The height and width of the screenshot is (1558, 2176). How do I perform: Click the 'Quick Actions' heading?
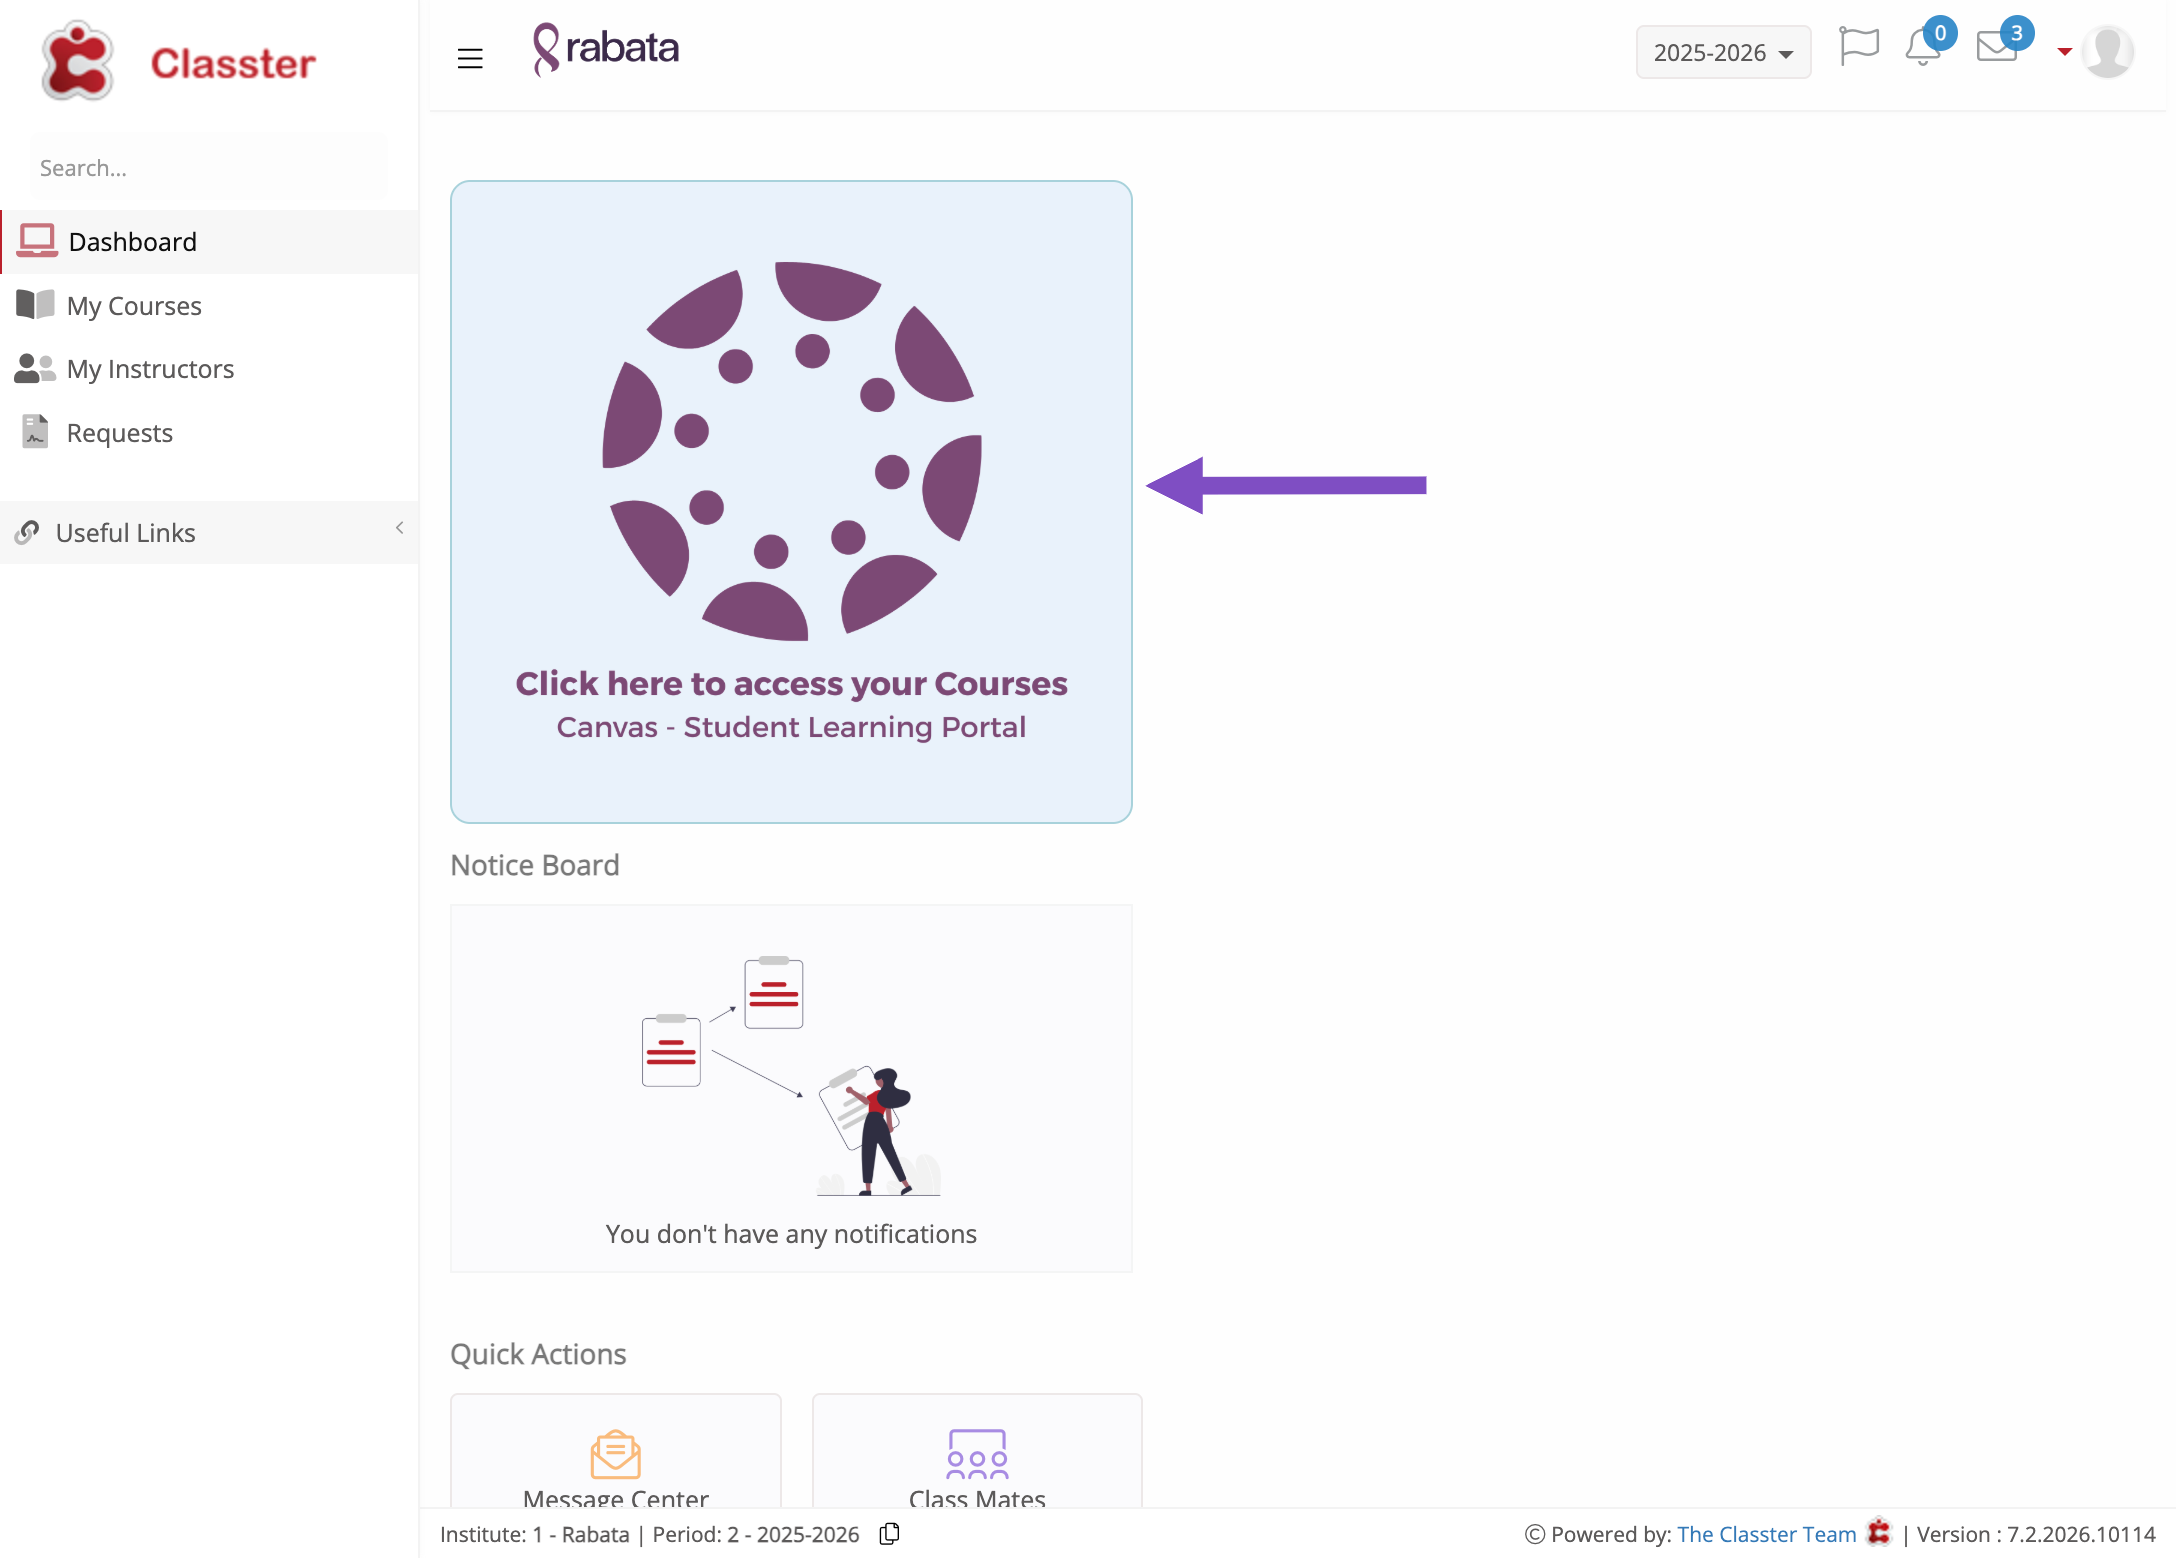[538, 1354]
